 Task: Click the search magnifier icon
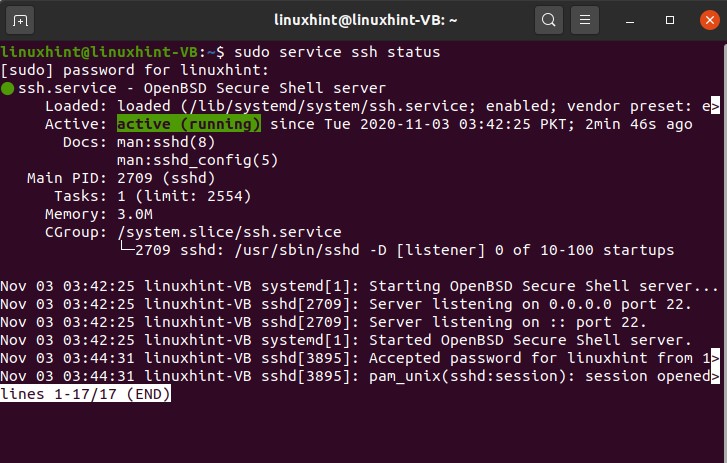pos(549,18)
